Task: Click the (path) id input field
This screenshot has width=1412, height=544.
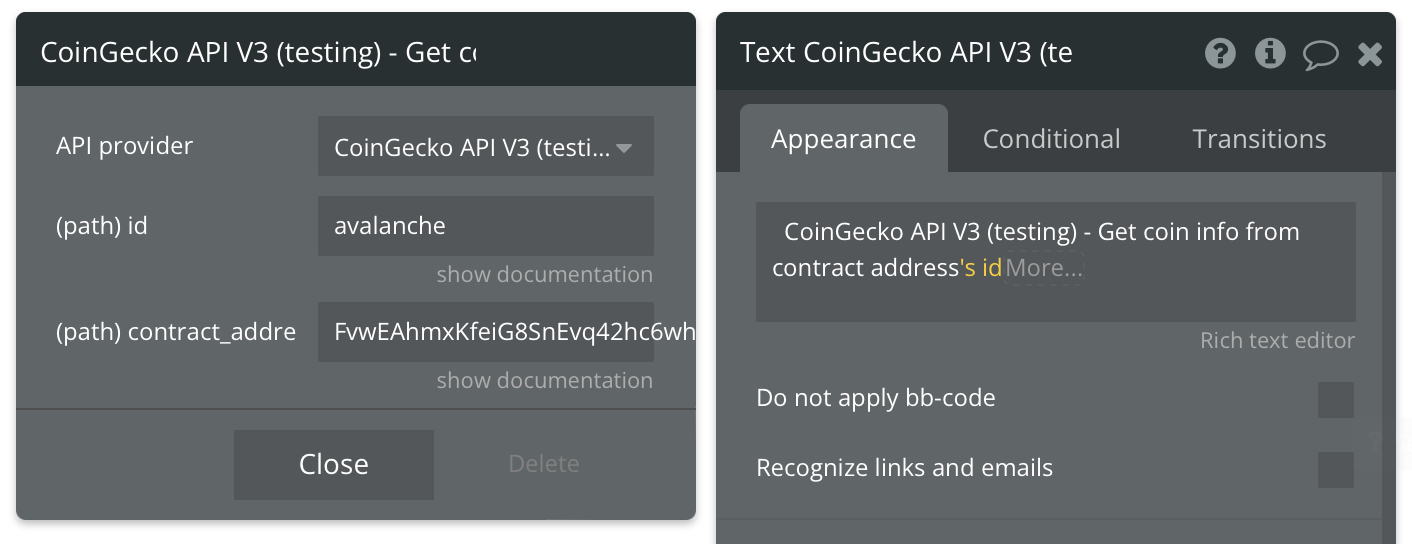Action: 486,226
